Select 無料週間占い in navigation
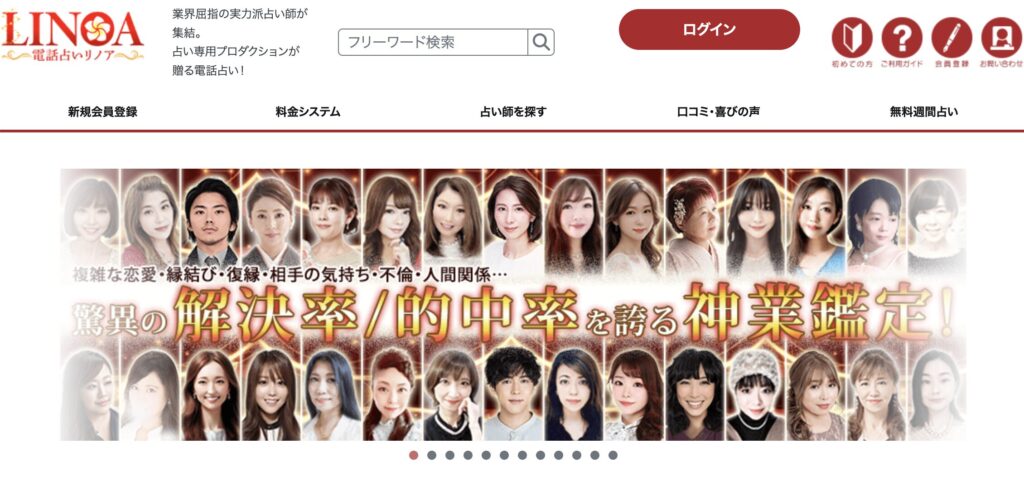Image resolution: width=1024 pixels, height=477 pixels. coord(923,112)
